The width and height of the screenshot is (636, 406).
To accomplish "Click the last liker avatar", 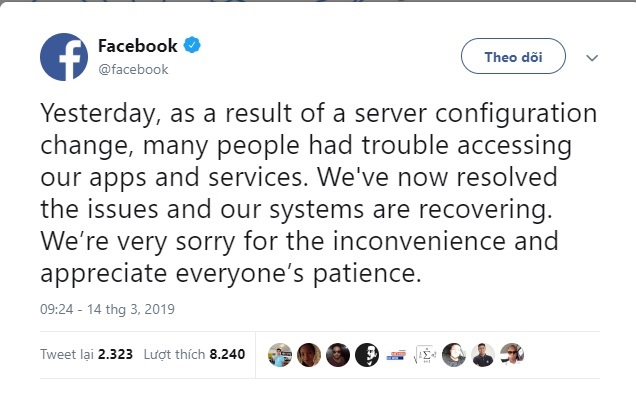I will coord(513,355).
